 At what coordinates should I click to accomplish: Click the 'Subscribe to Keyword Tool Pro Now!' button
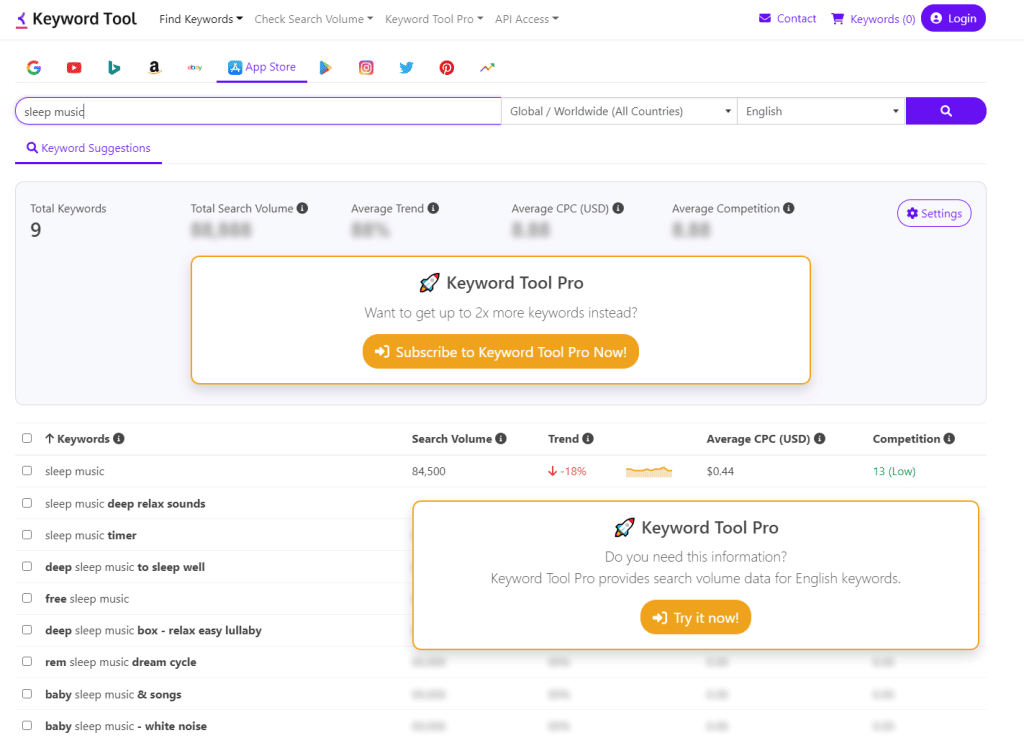(500, 351)
